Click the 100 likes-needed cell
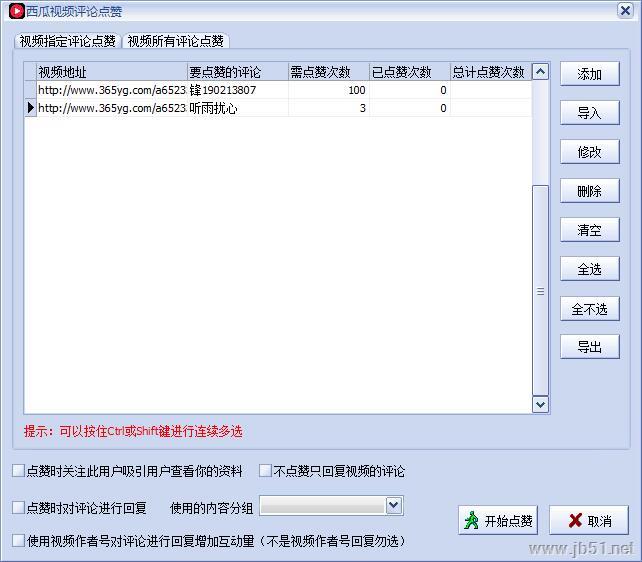The image size is (642, 562). pos(329,90)
